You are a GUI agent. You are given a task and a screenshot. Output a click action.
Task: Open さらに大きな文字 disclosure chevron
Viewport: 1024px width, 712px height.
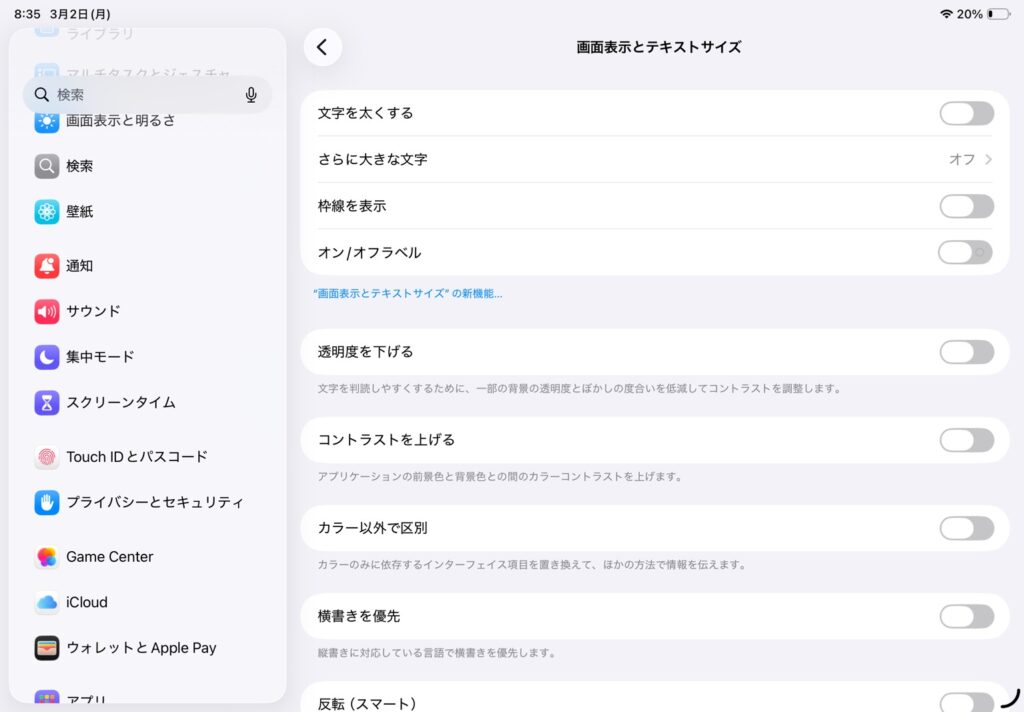tap(987, 160)
